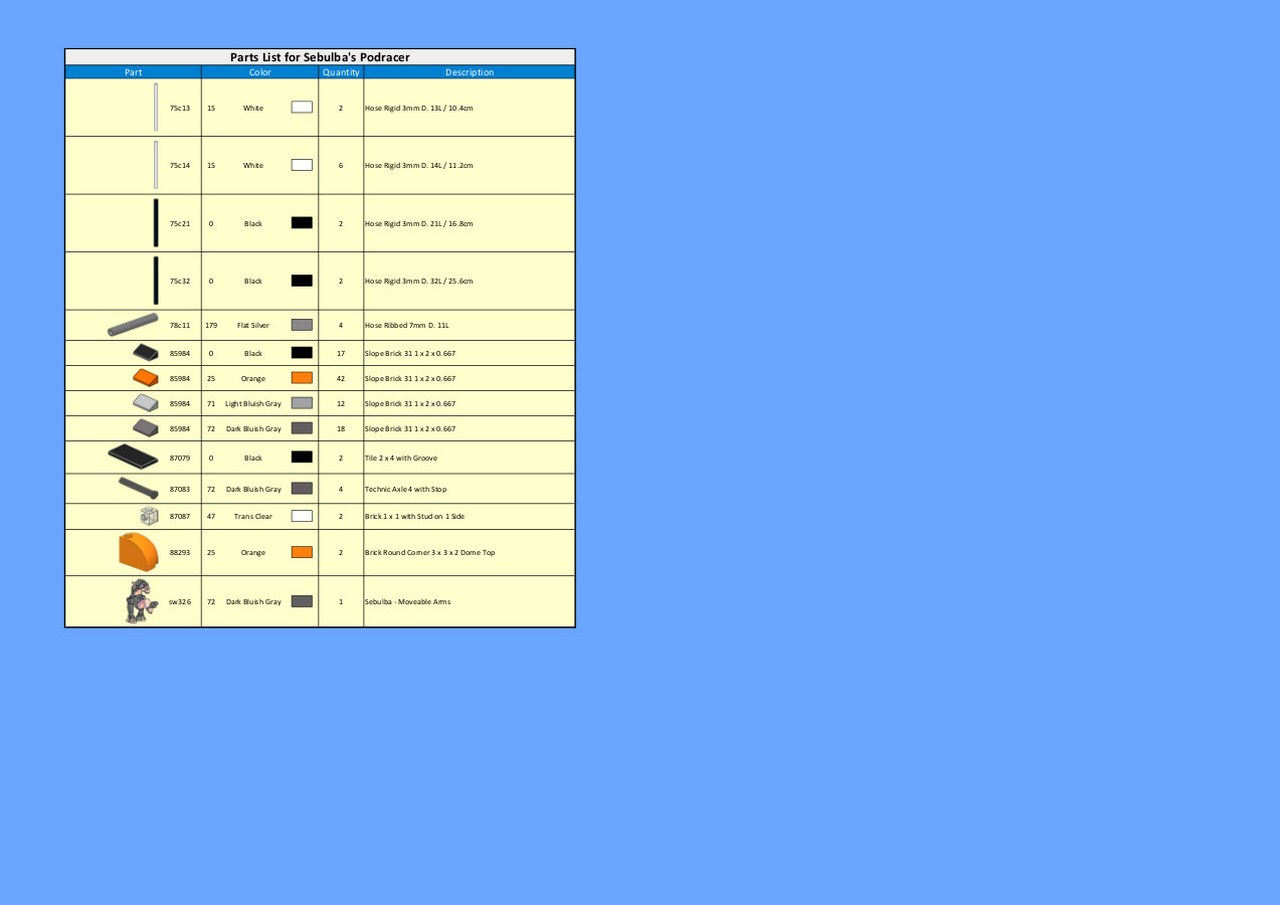Click the Light Bluish Gray color swatch

(302, 403)
